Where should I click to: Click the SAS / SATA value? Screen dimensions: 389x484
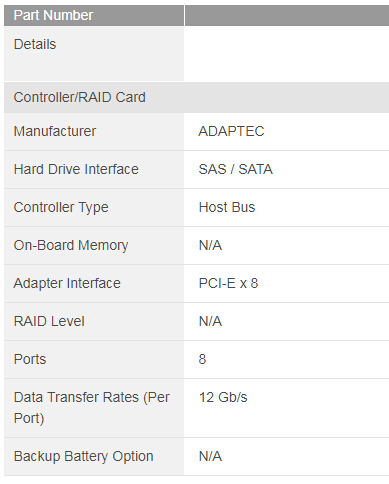236,169
